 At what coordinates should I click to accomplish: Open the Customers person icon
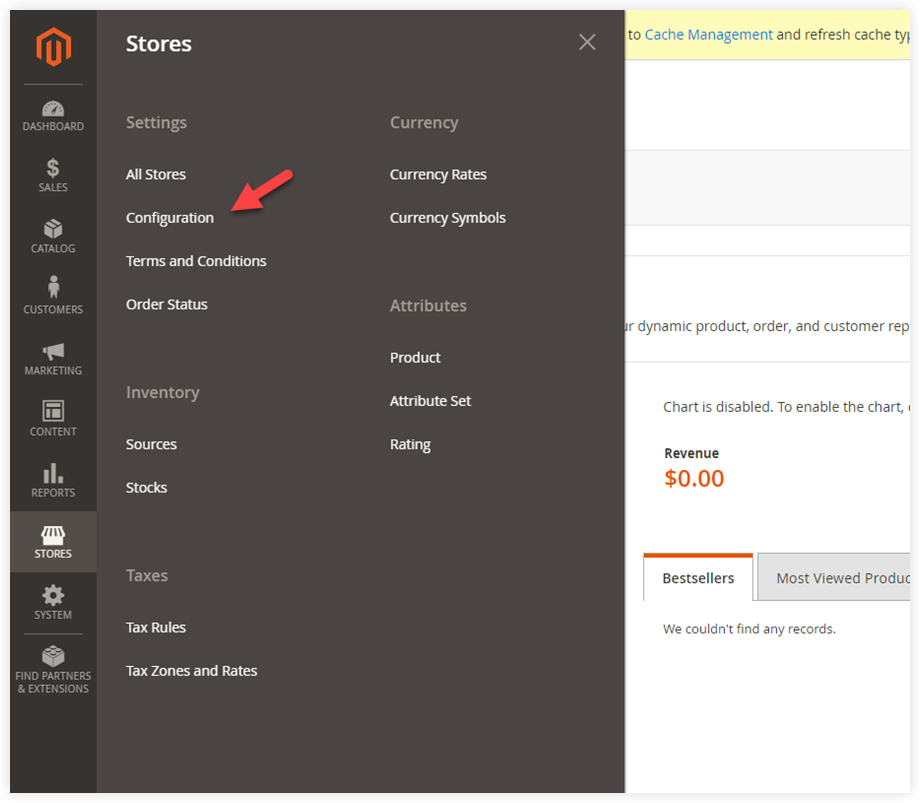click(53, 287)
